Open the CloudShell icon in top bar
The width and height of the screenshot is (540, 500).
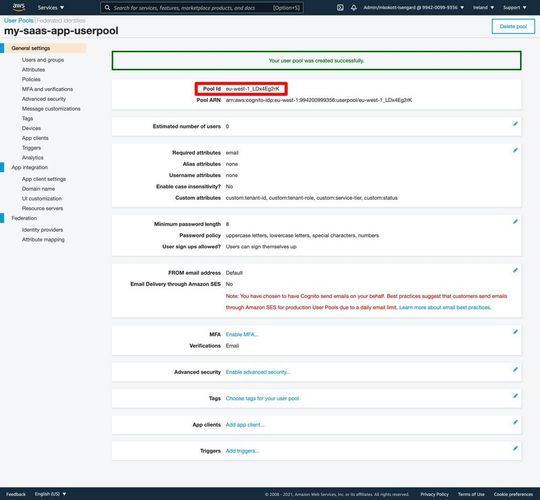coord(340,7)
